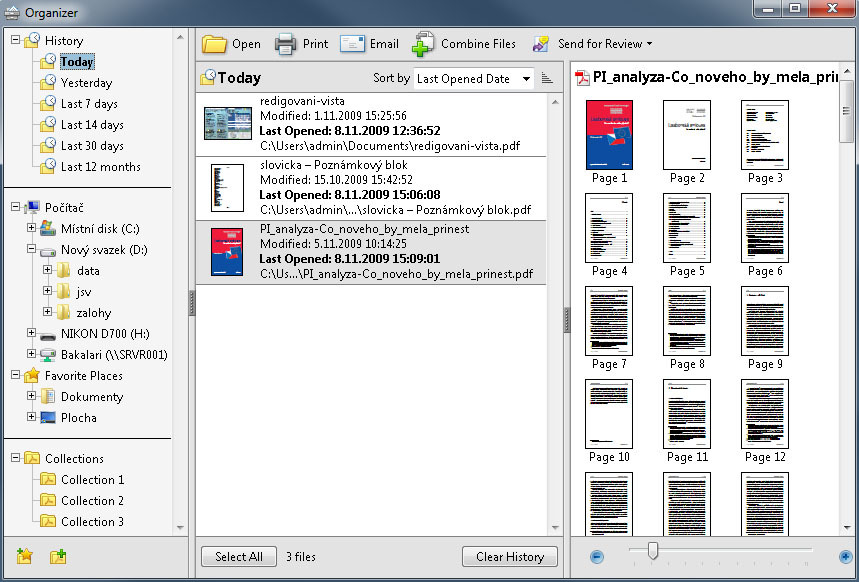Expand the data folder node

click(47, 270)
